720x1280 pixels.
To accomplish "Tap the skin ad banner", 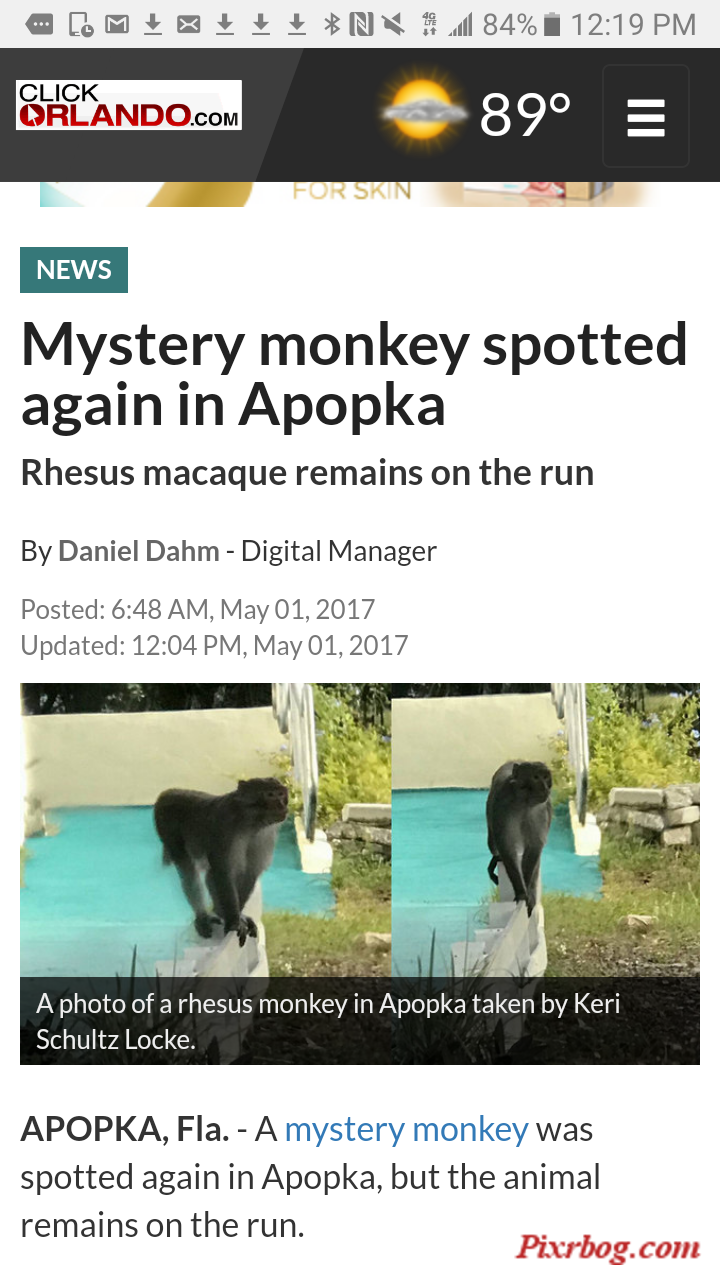I will (x=350, y=194).
